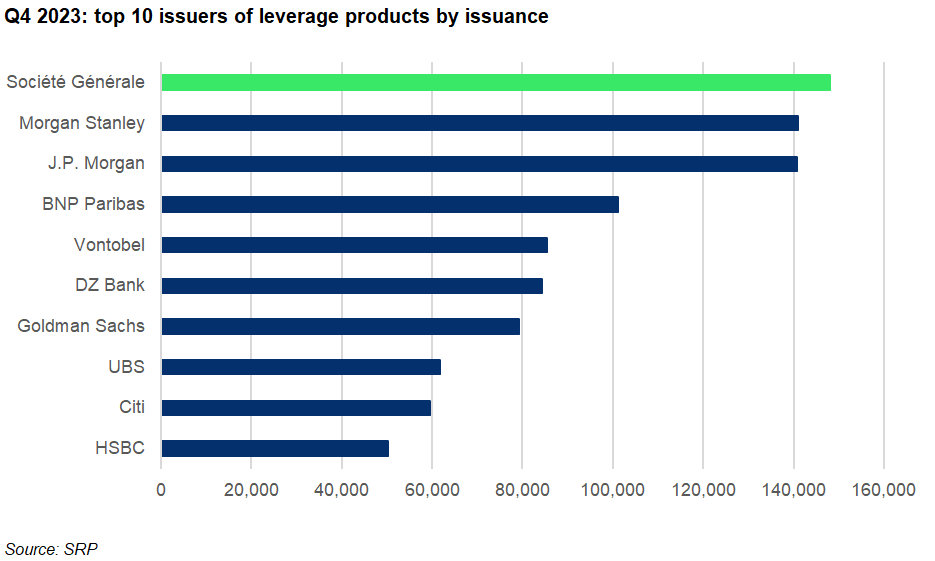The image size is (935, 561).
Task: Click the 140,000 axis label
Action: (794, 490)
